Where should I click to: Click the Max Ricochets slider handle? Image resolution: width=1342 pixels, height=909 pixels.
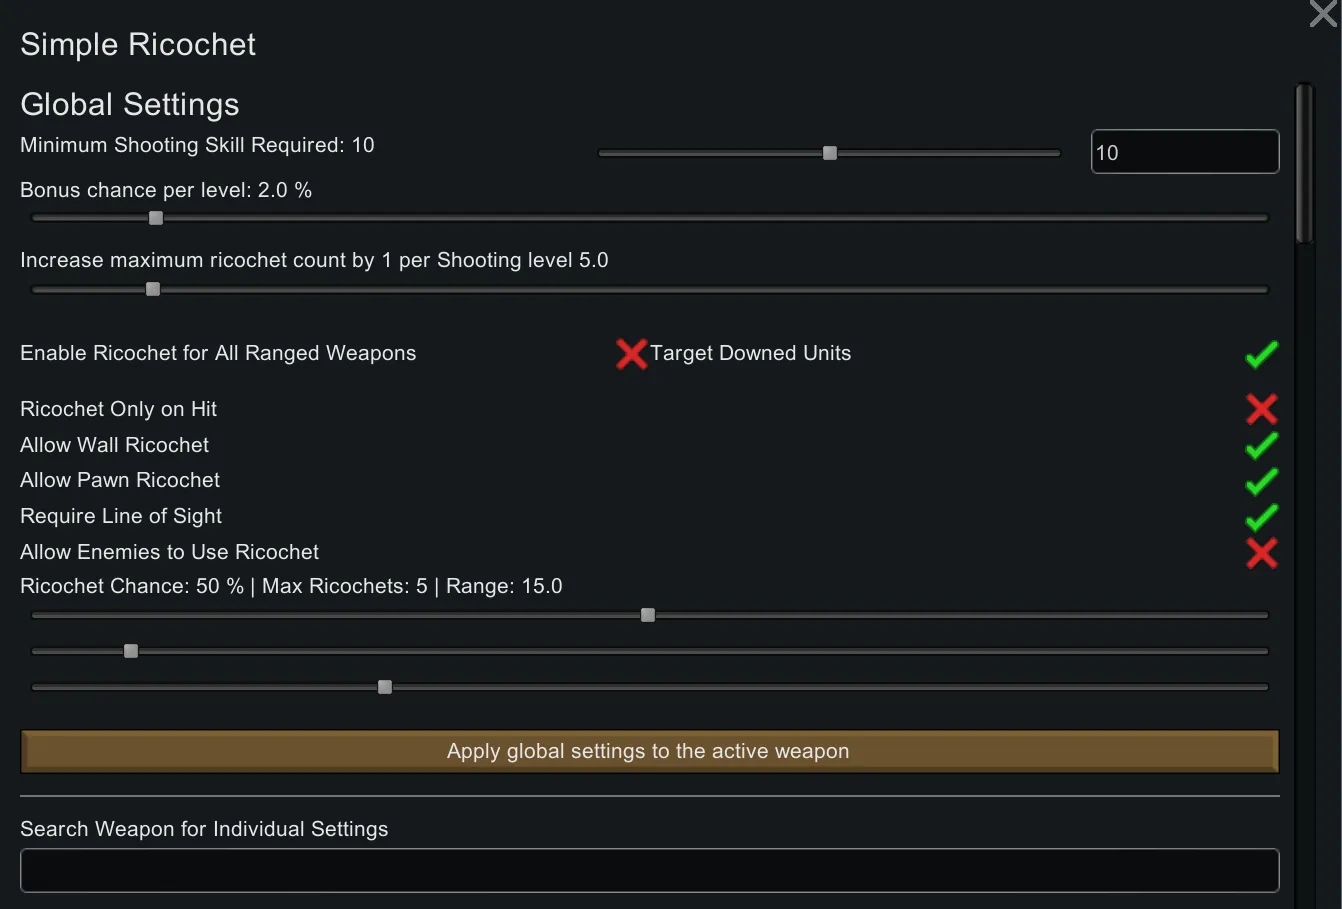point(131,651)
